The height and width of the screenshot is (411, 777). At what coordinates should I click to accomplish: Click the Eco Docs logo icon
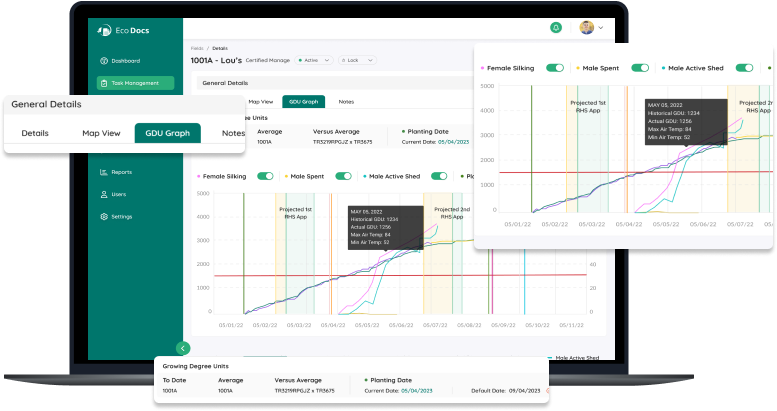tap(104, 31)
